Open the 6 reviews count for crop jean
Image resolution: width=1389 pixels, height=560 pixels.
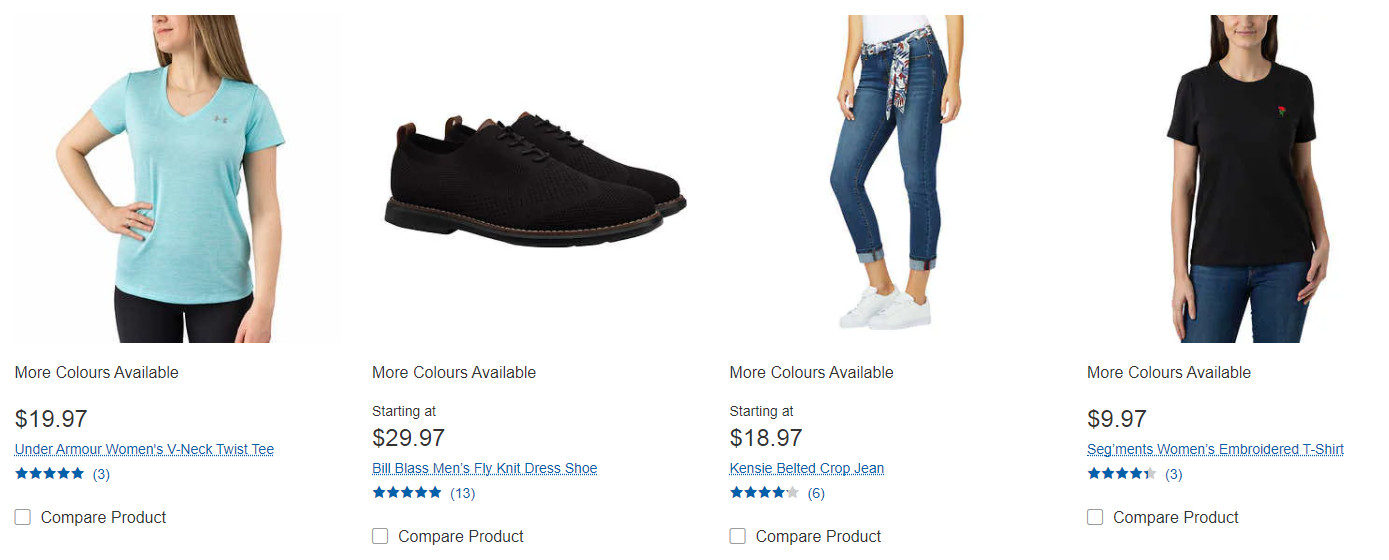click(816, 493)
